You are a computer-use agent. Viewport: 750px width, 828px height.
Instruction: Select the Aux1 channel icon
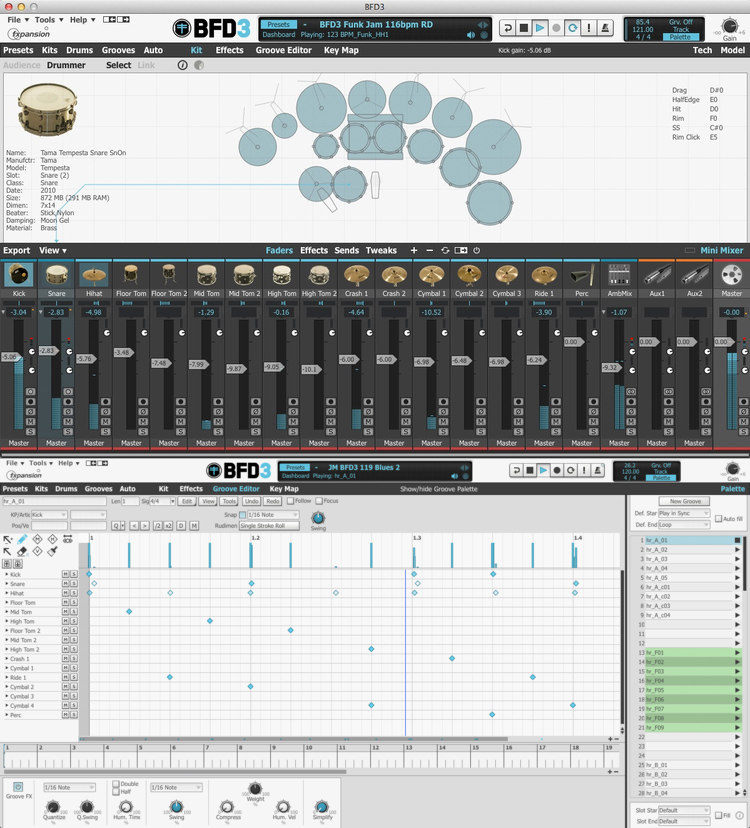657,275
